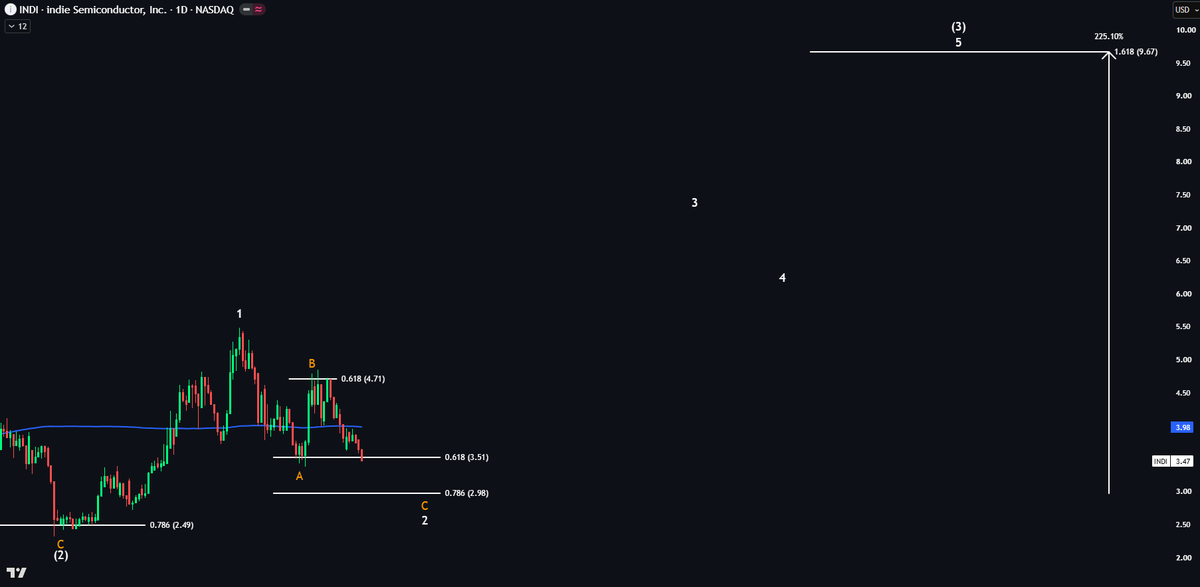
Task: Click the 2.00 price axis value
Action: [x=1184, y=557]
